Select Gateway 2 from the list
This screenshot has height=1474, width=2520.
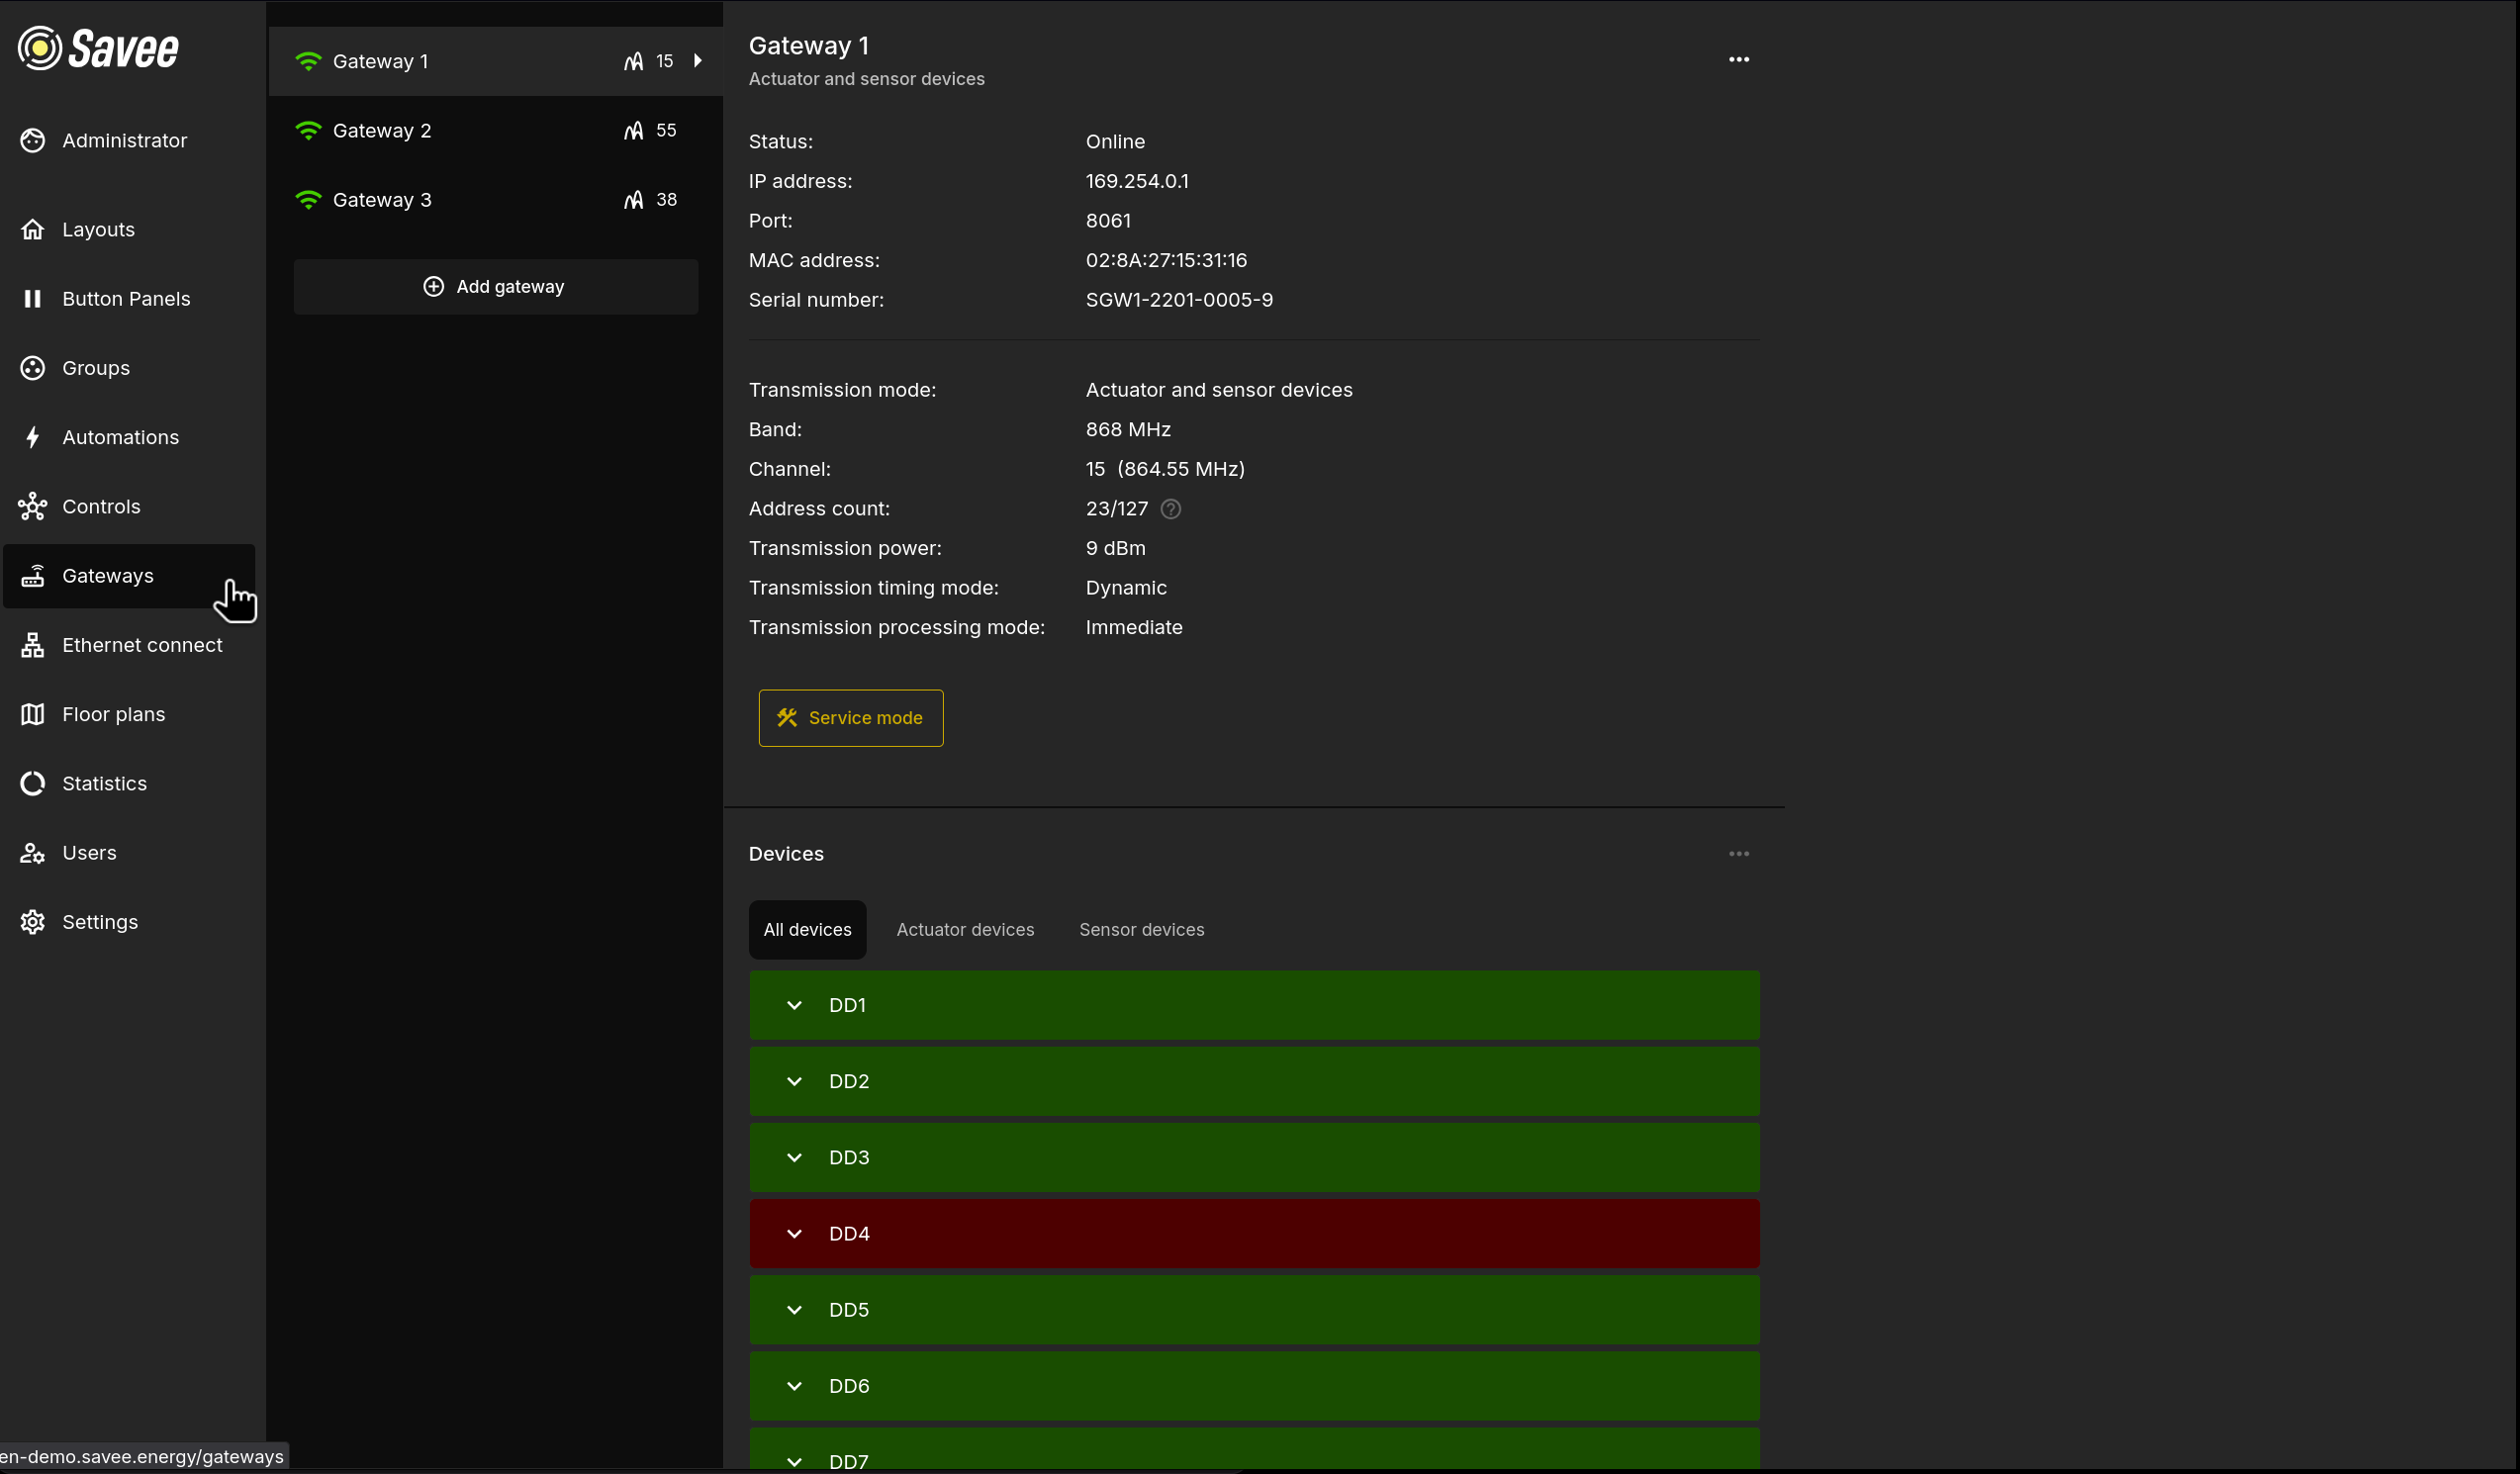click(x=382, y=130)
